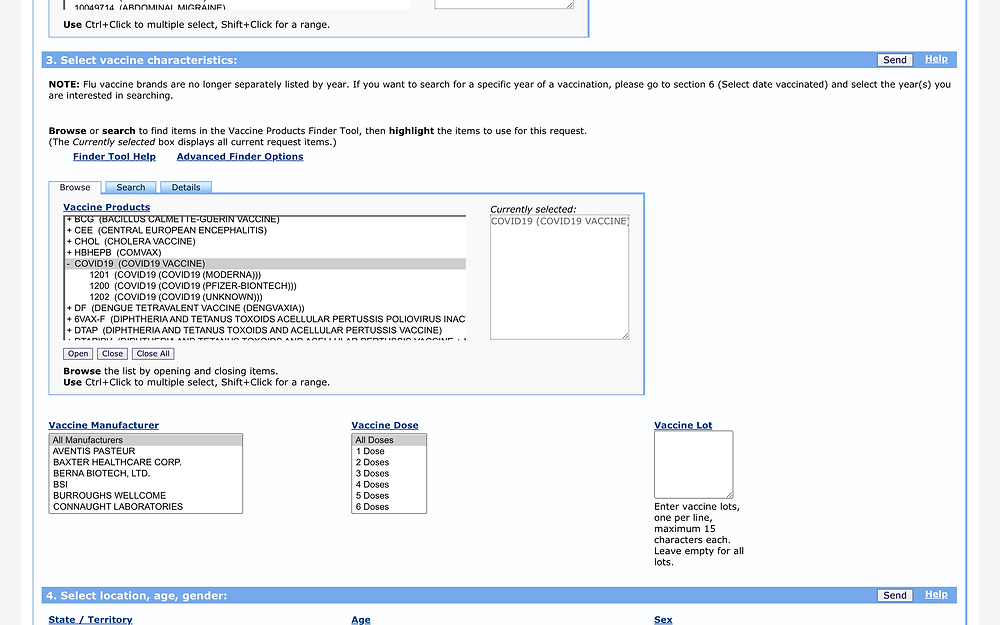Click the Close All button
1000x625 pixels.
[x=153, y=354]
